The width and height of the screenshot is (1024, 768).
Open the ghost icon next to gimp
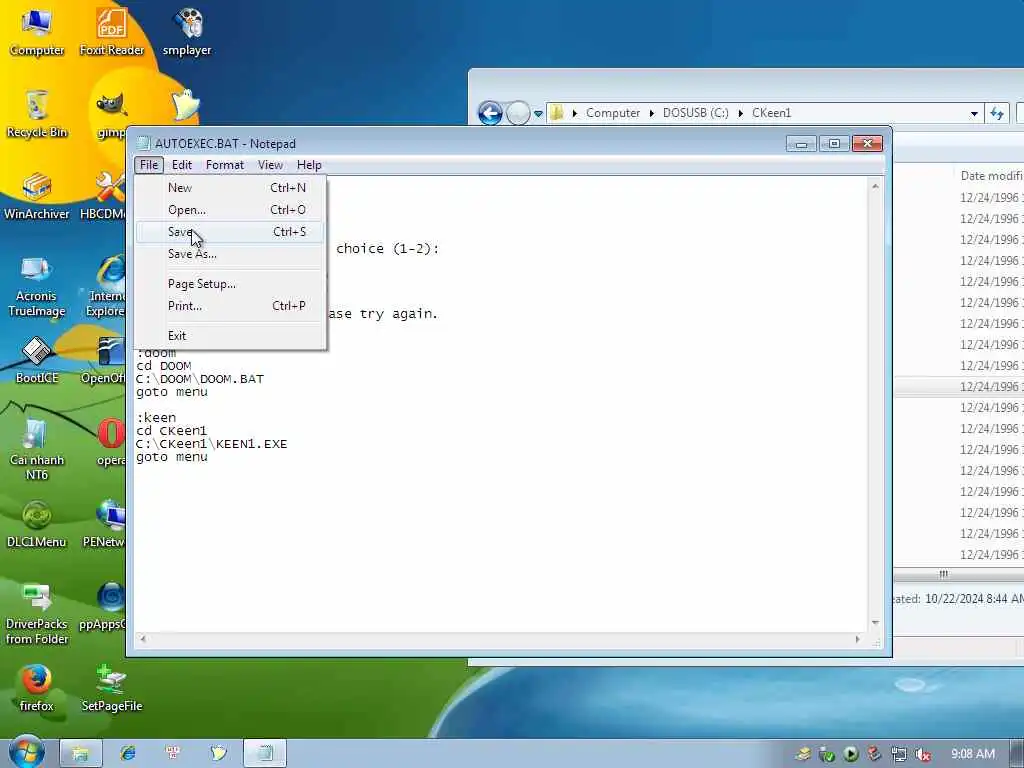[x=184, y=104]
